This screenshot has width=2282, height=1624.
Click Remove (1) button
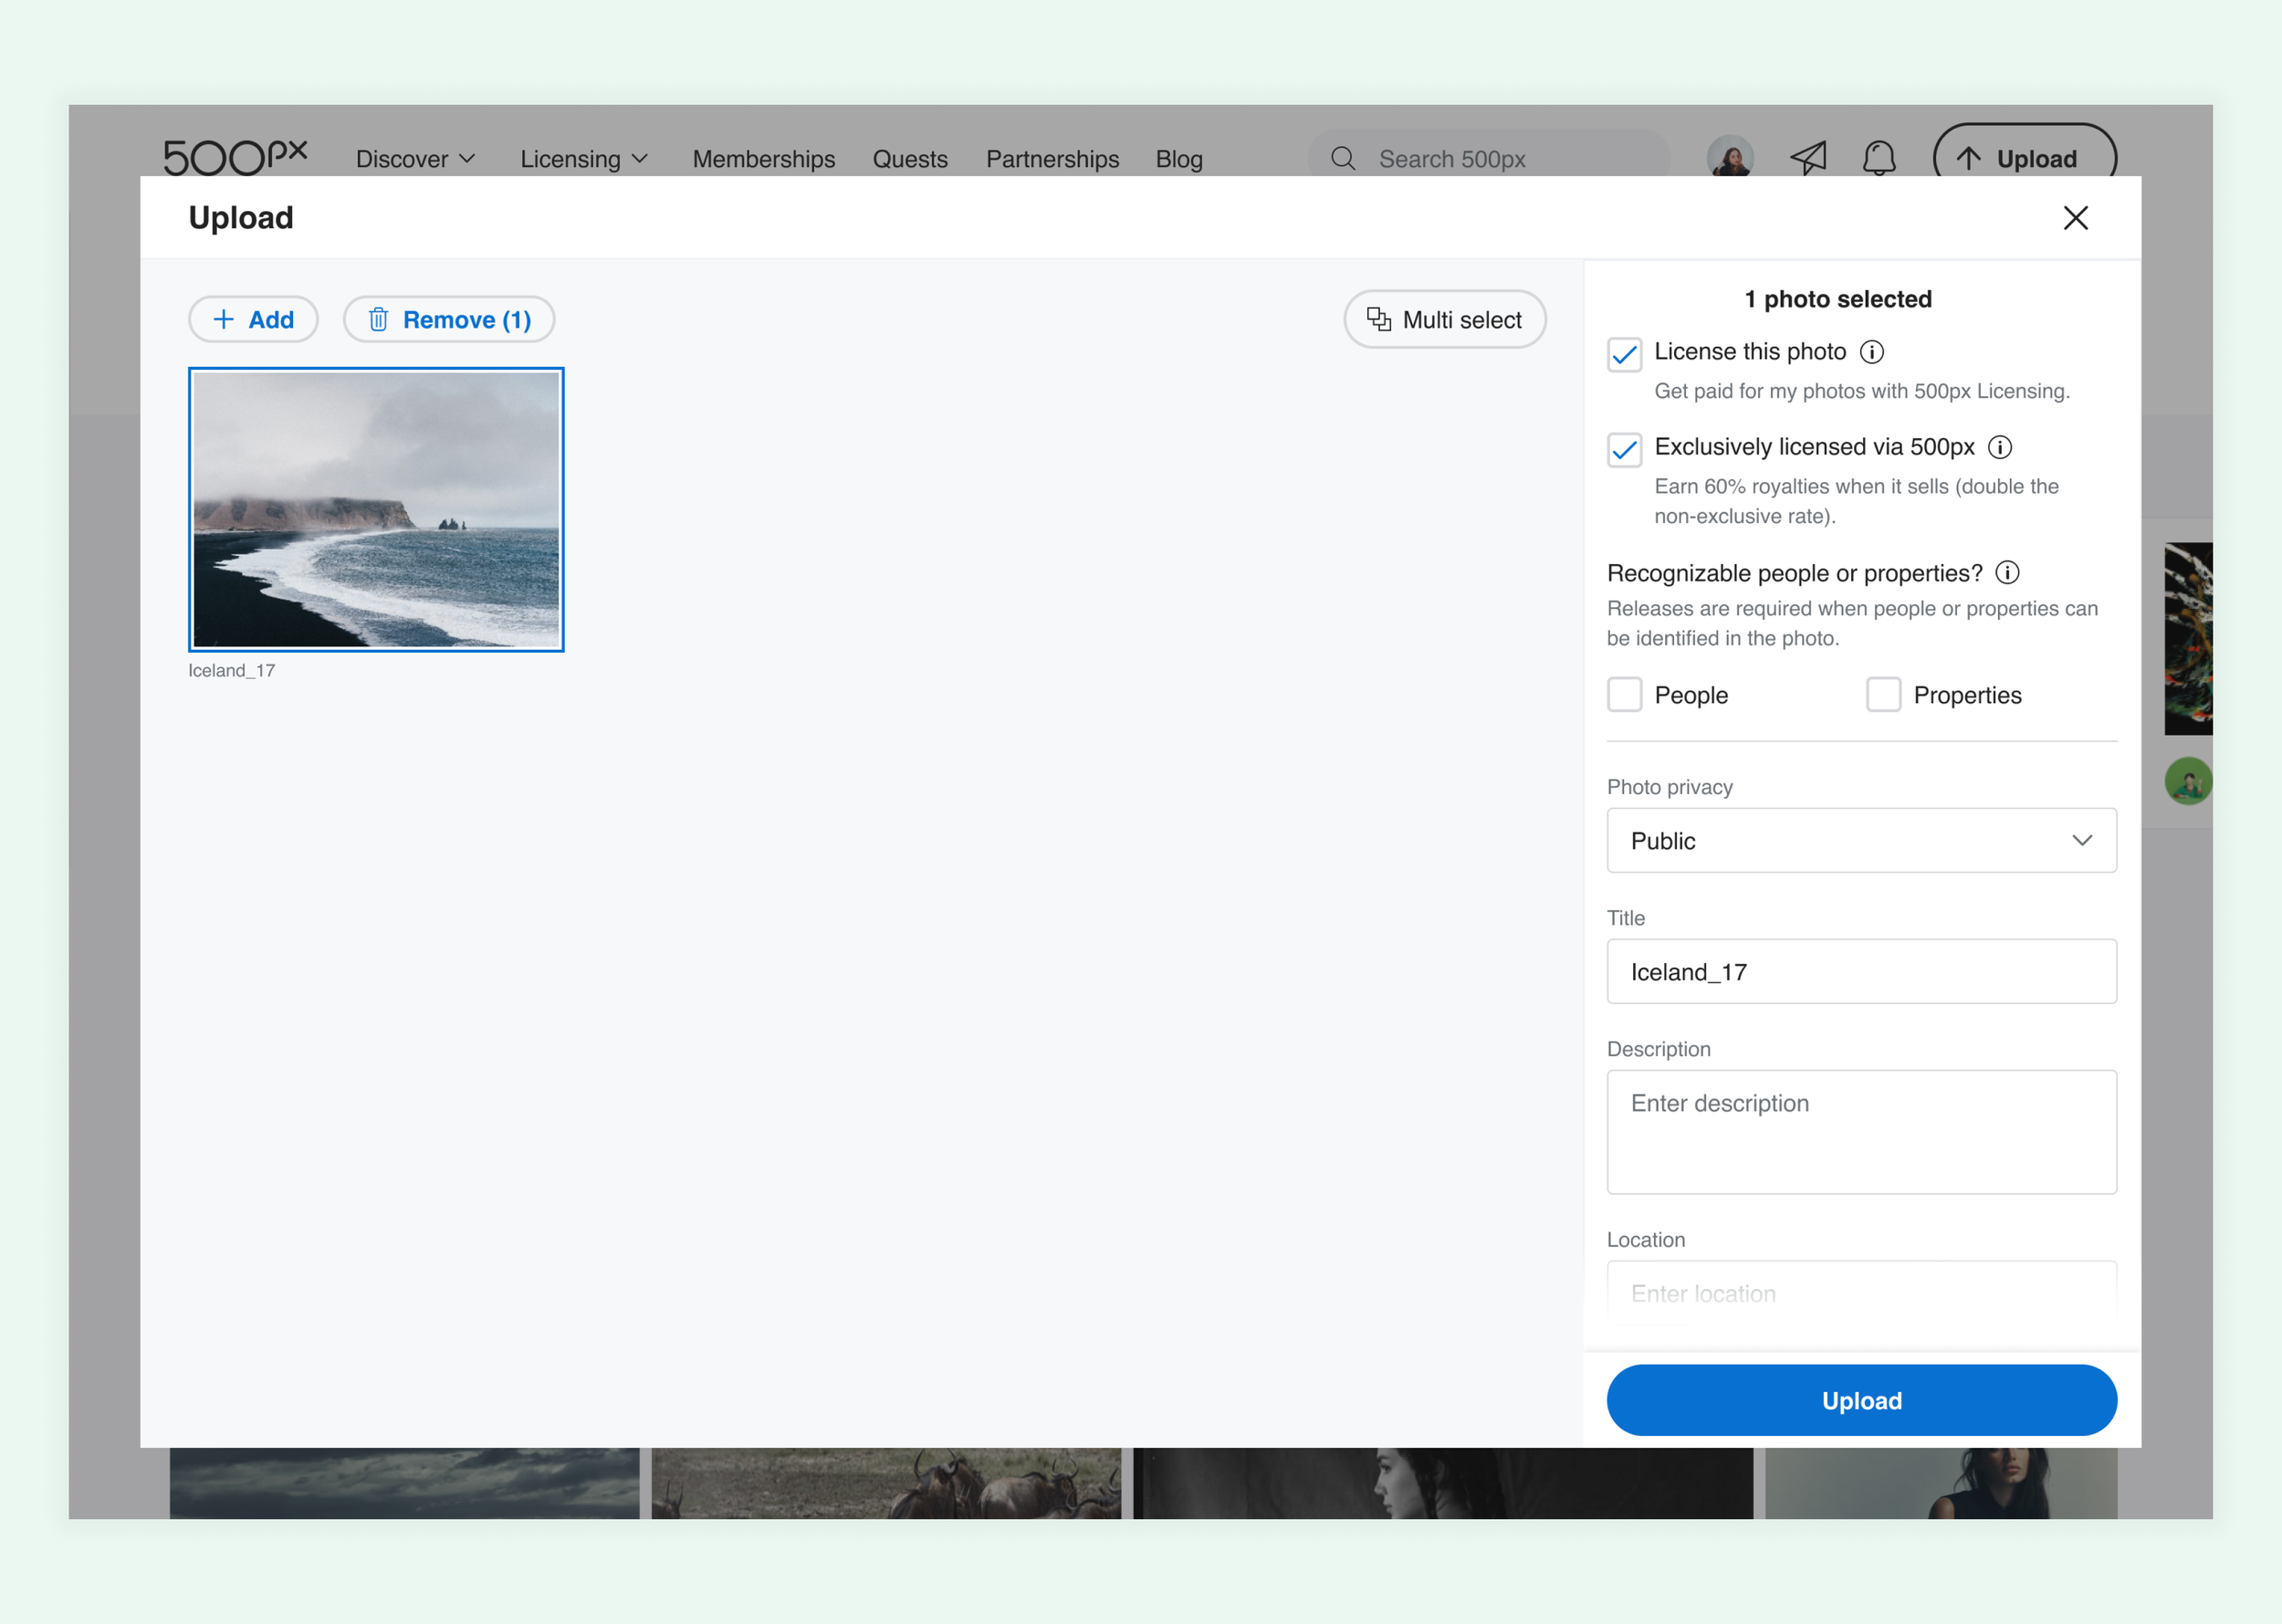click(449, 320)
